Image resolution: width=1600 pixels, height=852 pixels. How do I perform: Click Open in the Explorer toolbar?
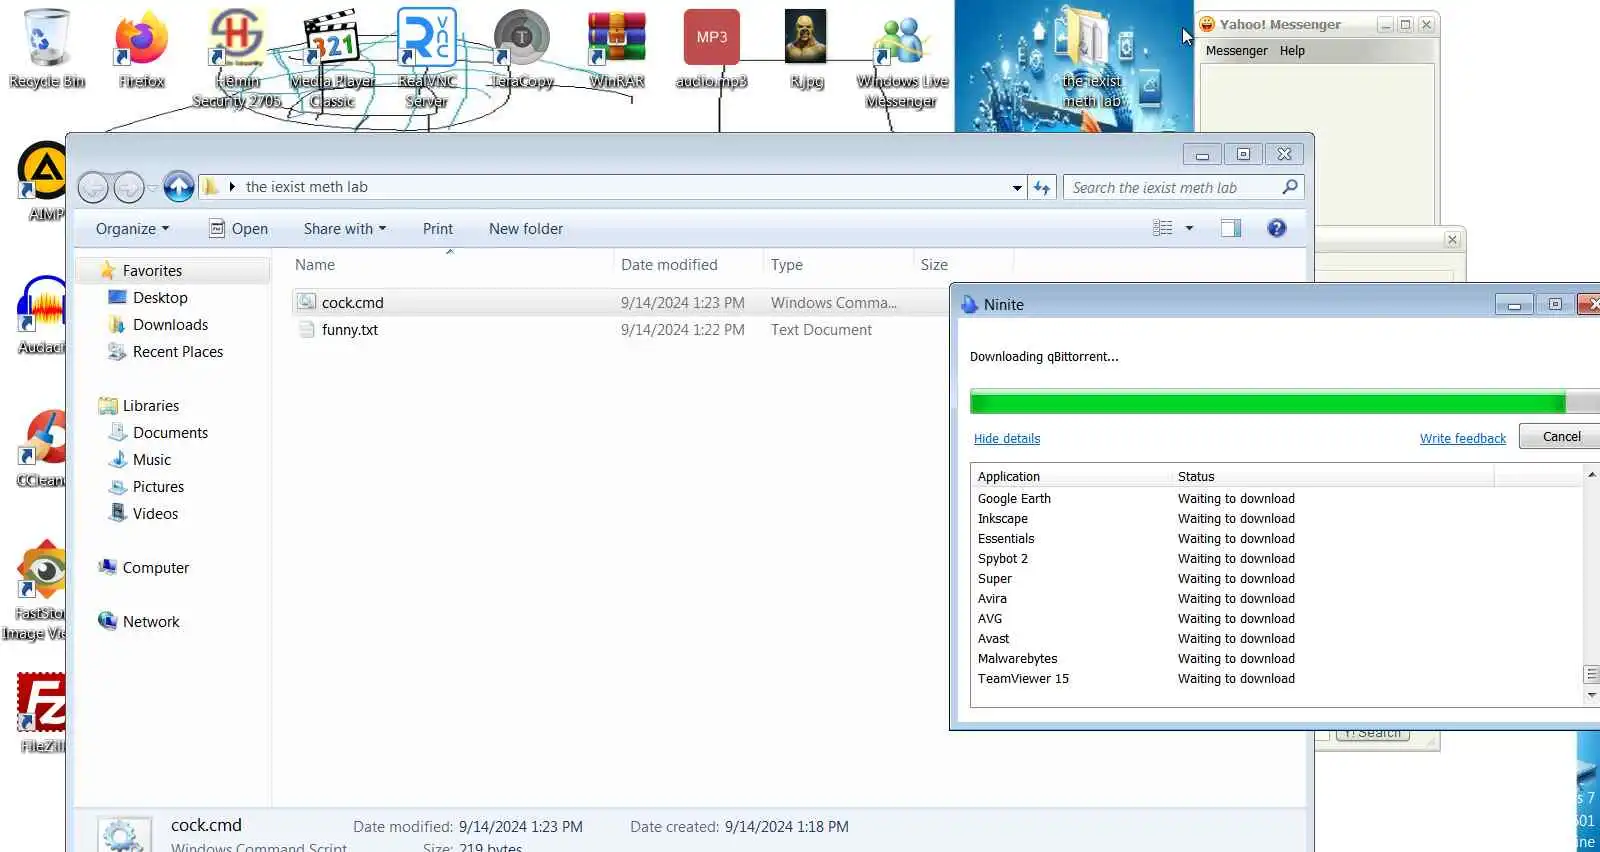click(x=238, y=228)
